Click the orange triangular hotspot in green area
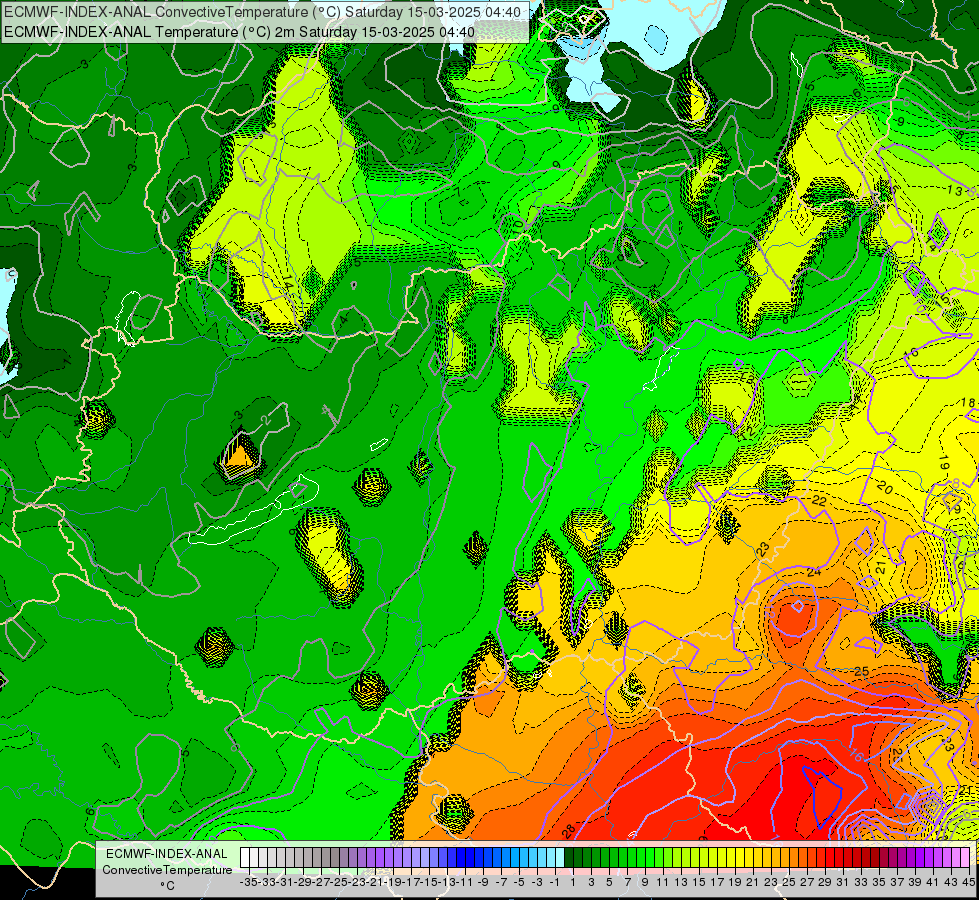 pyautogui.click(x=240, y=457)
